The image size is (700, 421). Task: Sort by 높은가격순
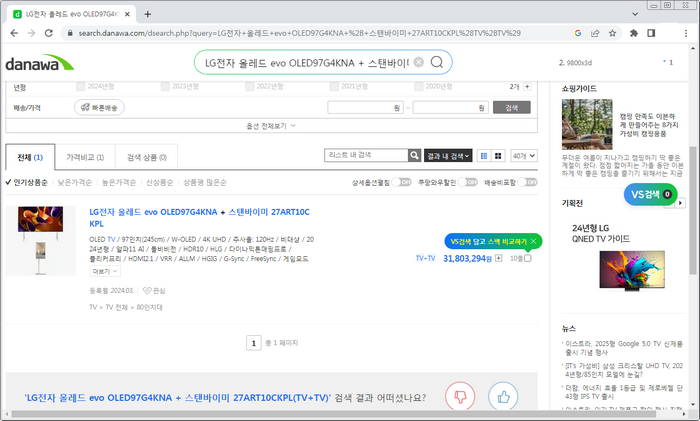pyautogui.click(x=119, y=183)
